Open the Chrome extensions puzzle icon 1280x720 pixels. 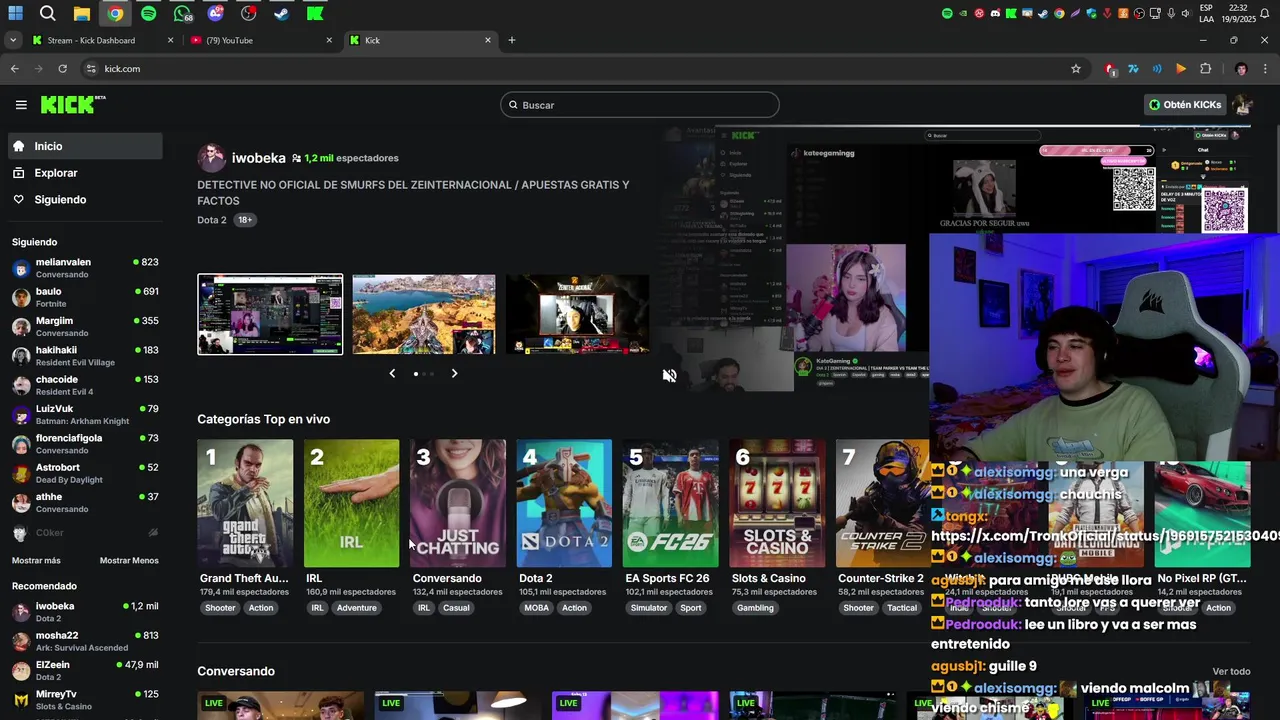[1206, 69]
